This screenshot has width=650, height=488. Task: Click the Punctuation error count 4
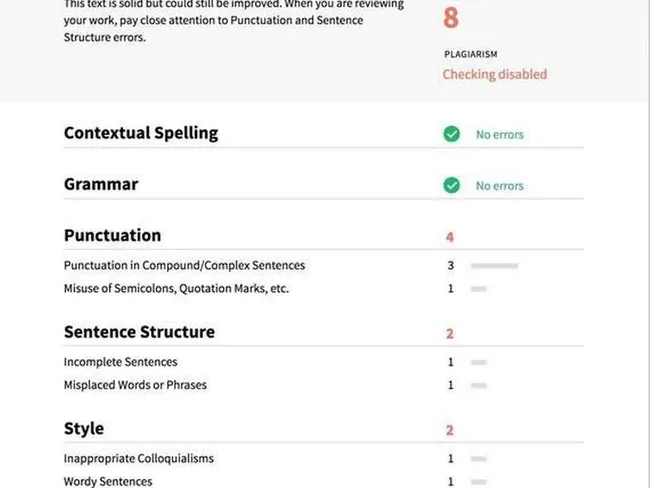tap(450, 237)
